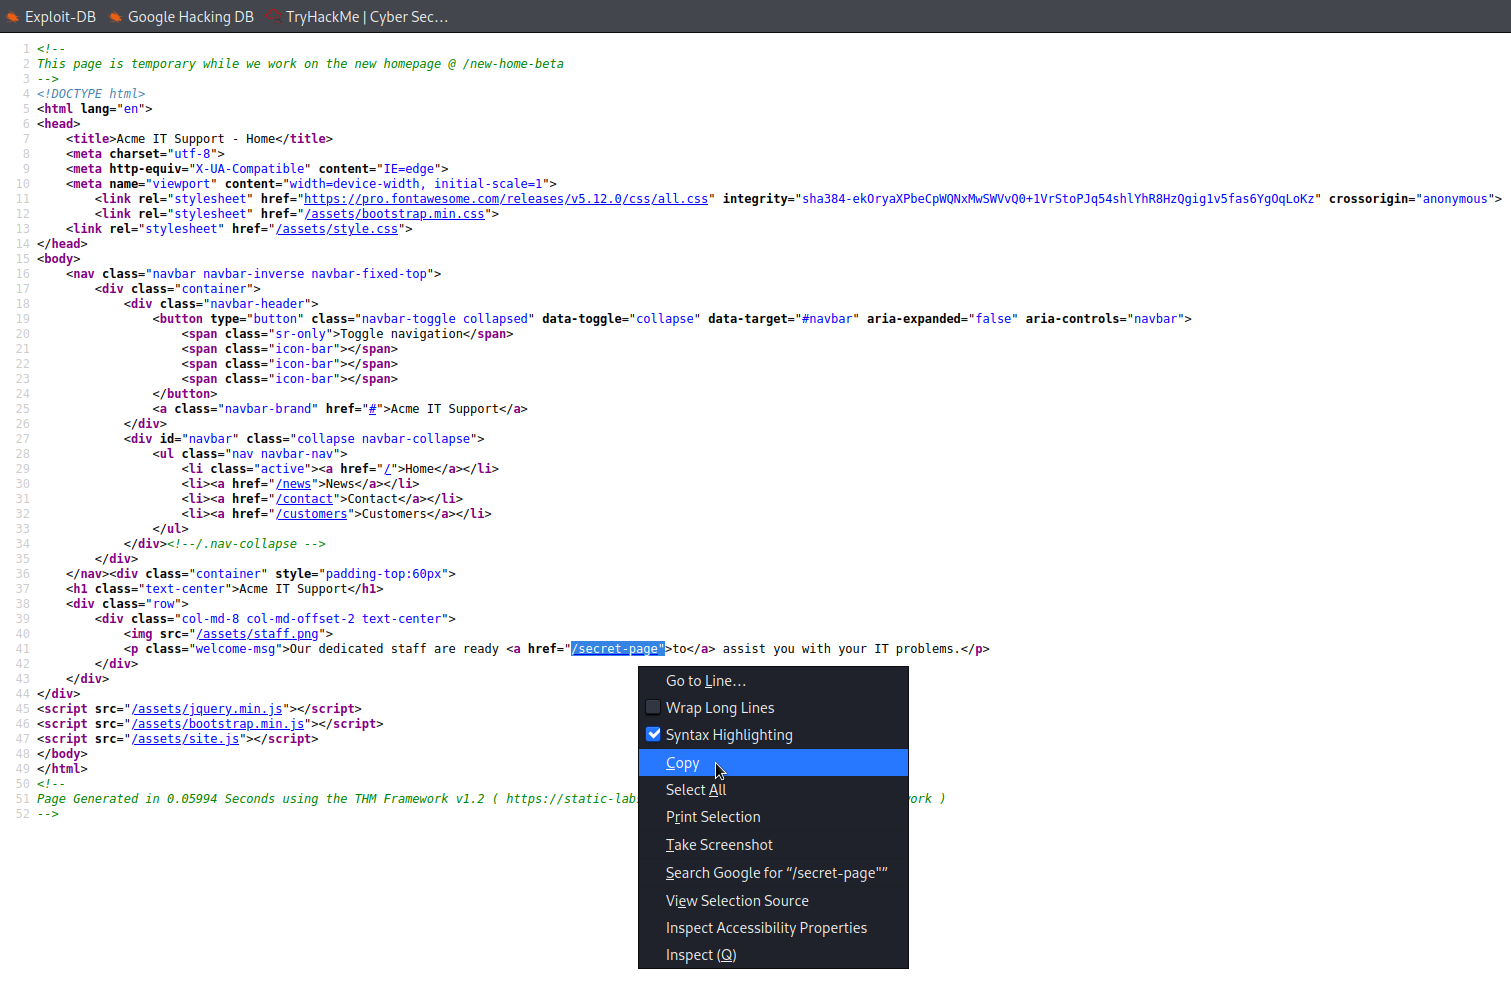Click Inspect (Q) menu entry

pyautogui.click(x=773, y=955)
